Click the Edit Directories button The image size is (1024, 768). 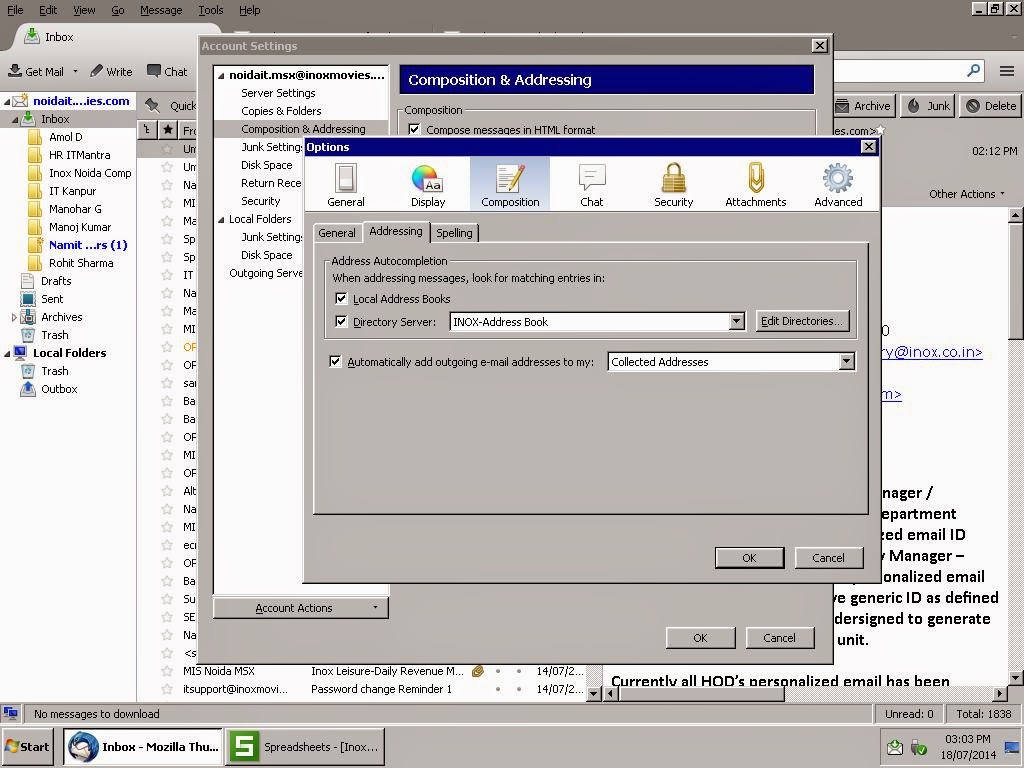(x=802, y=320)
